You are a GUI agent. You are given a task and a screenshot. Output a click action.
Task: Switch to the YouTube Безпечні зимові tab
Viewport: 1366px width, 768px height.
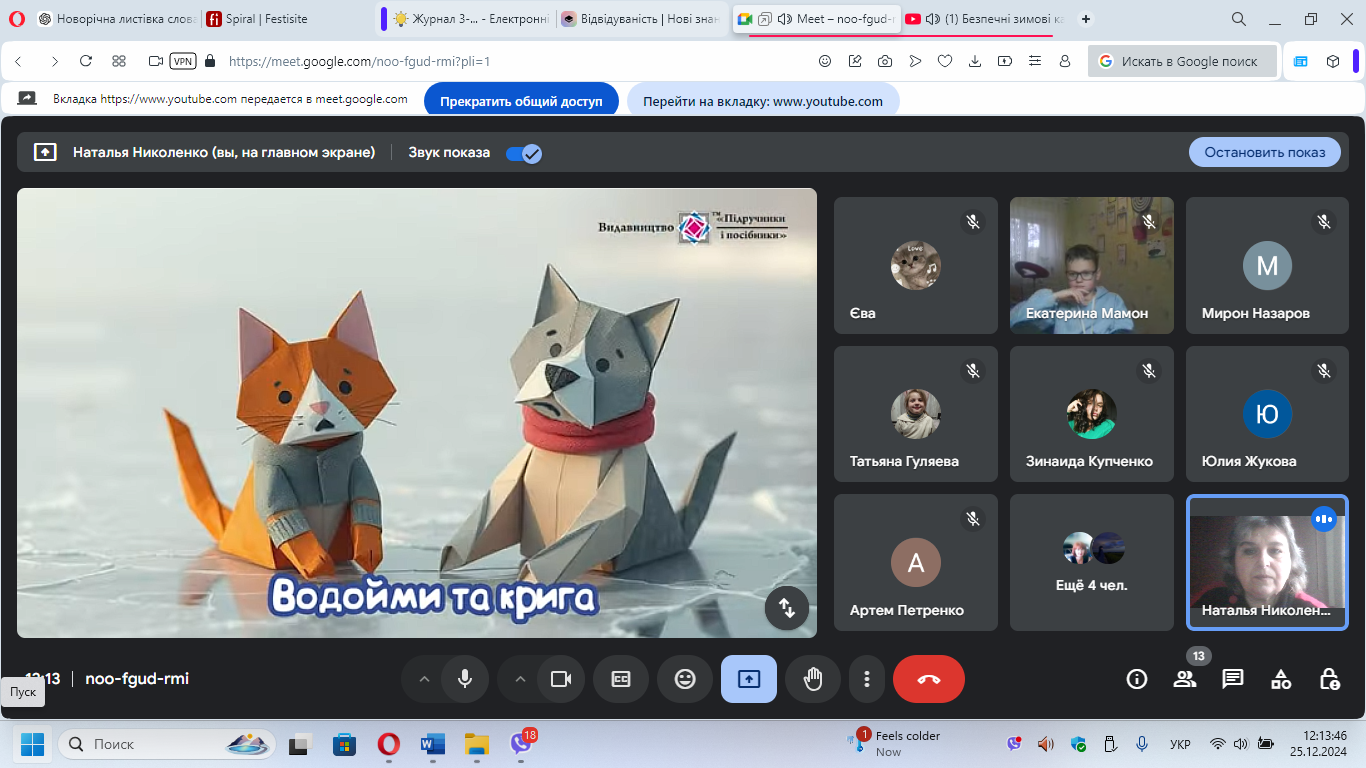985,19
